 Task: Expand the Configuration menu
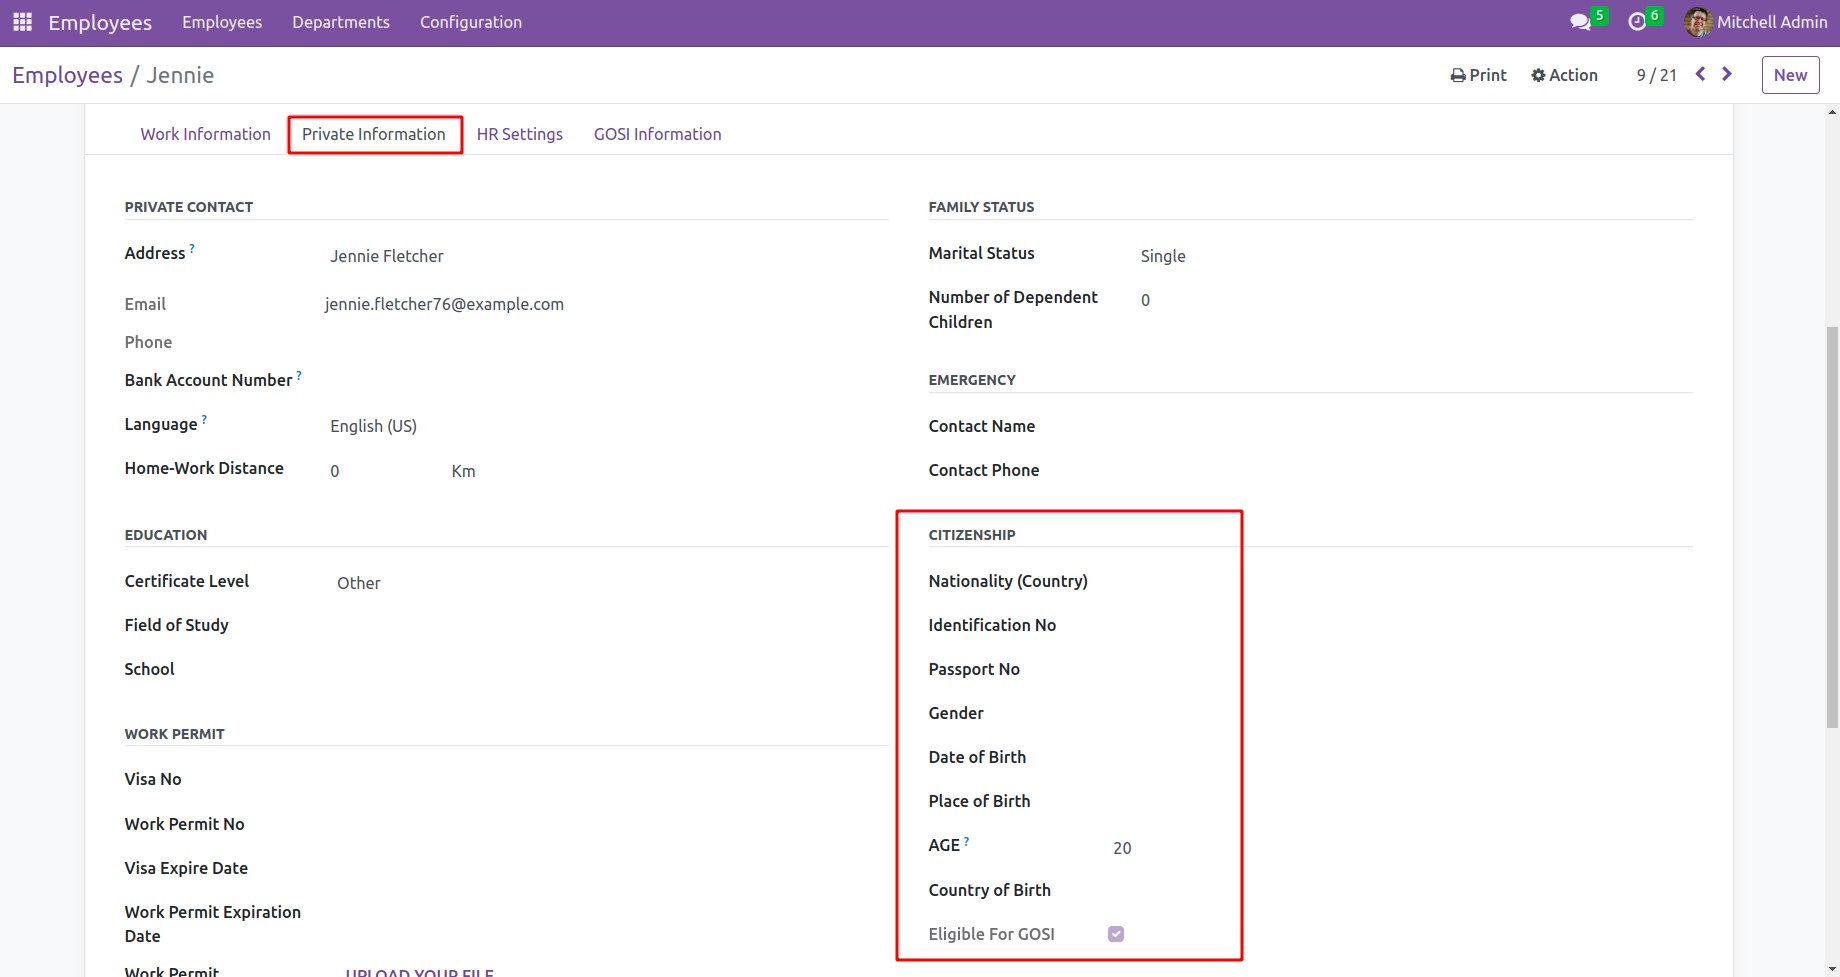pos(470,22)
